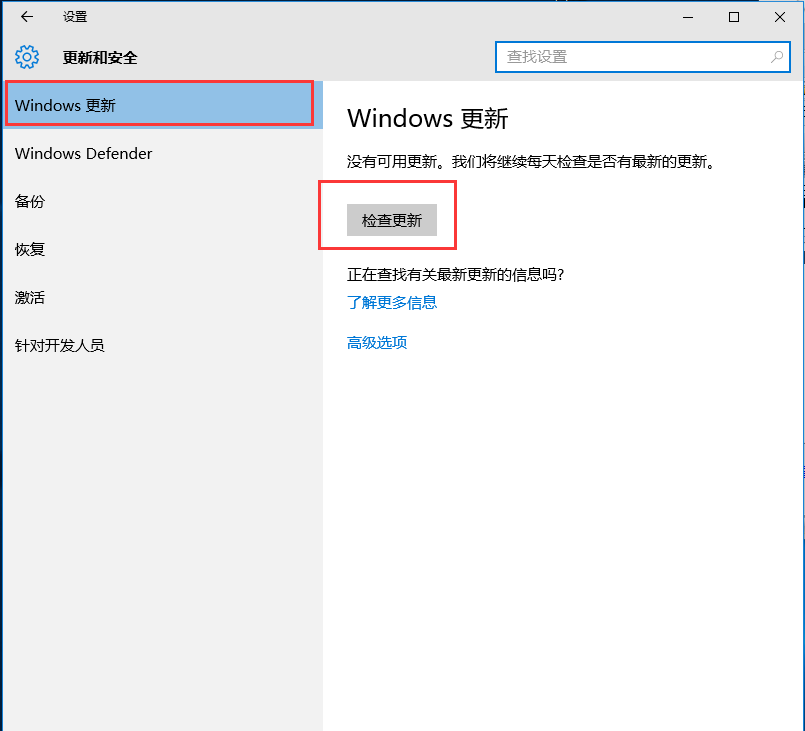This screenshot has height=731, width=805.
Task: Open the 备份 section
Action: [163, 201]
